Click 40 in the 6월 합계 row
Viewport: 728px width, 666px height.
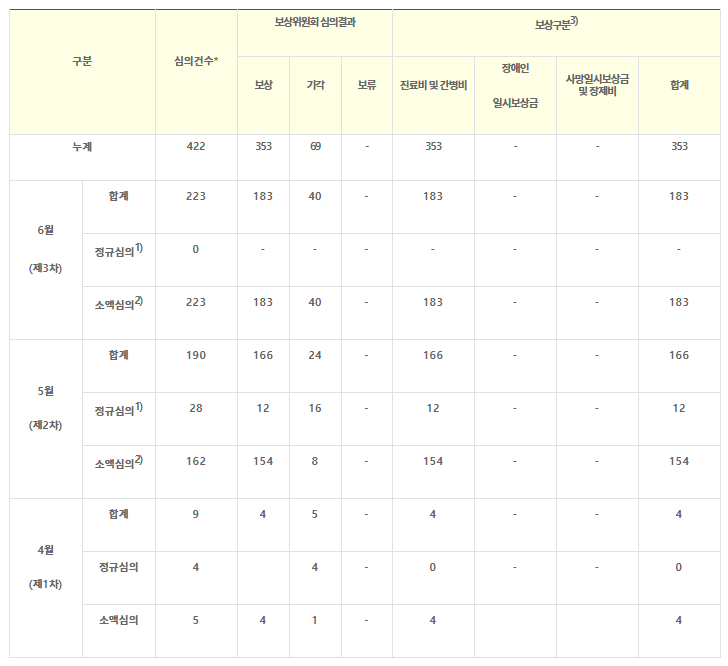[315, 196]
